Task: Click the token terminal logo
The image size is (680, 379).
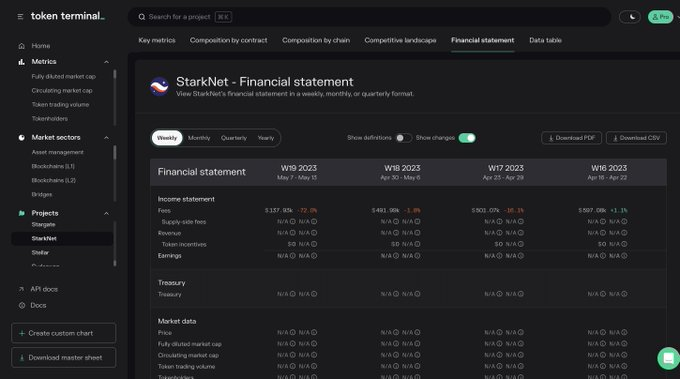Action: pos(68,16)
